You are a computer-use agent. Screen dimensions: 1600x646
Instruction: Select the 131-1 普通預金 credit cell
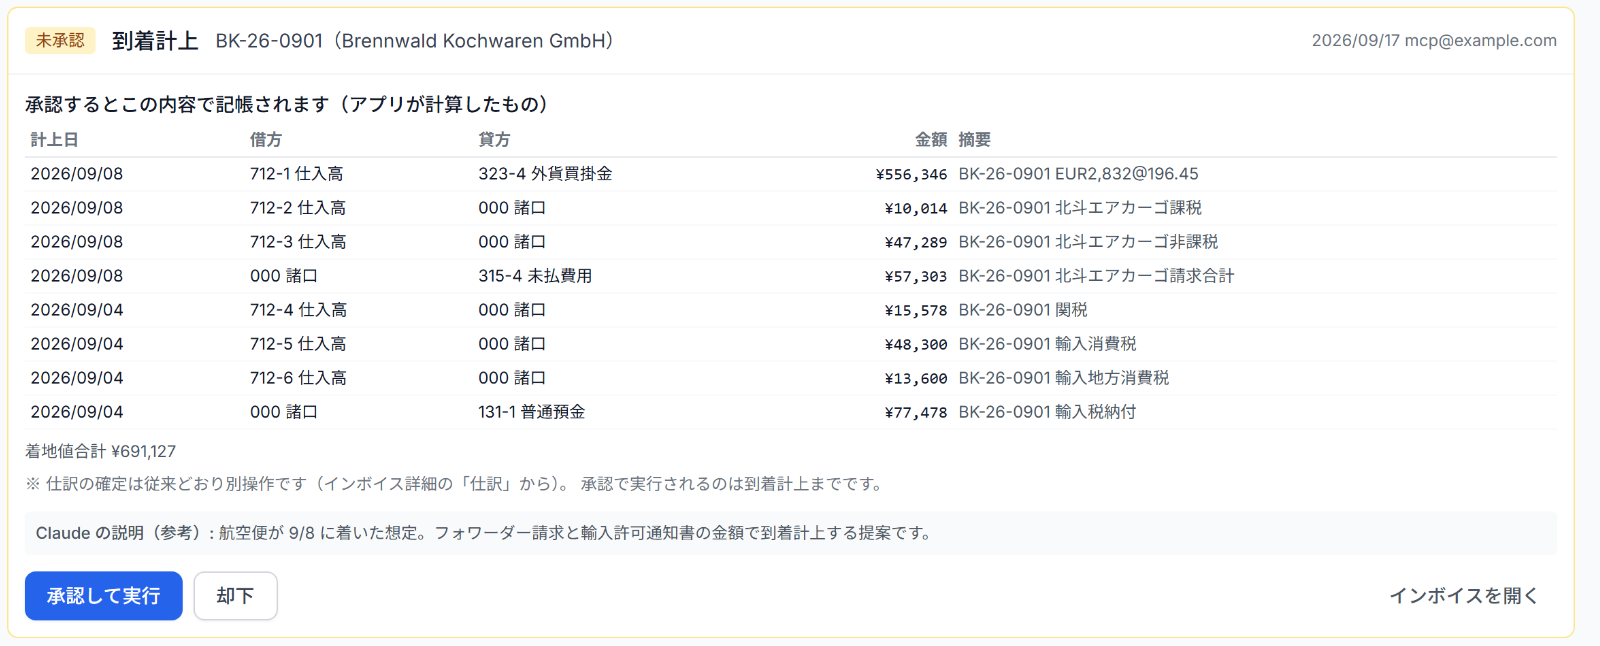click(x=532, y=412)
